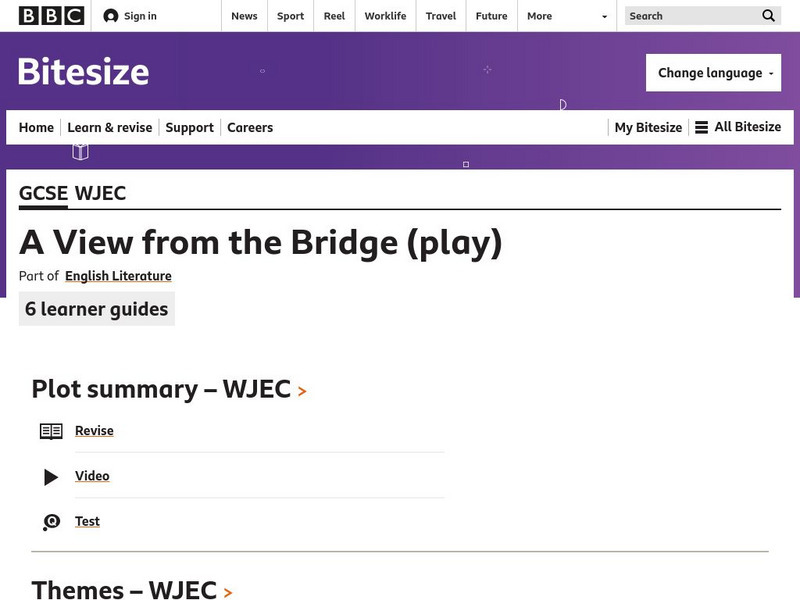Open the Change language dropdown
The width and height of the screenshot is (800, 600).
click(x=713, y=72)
